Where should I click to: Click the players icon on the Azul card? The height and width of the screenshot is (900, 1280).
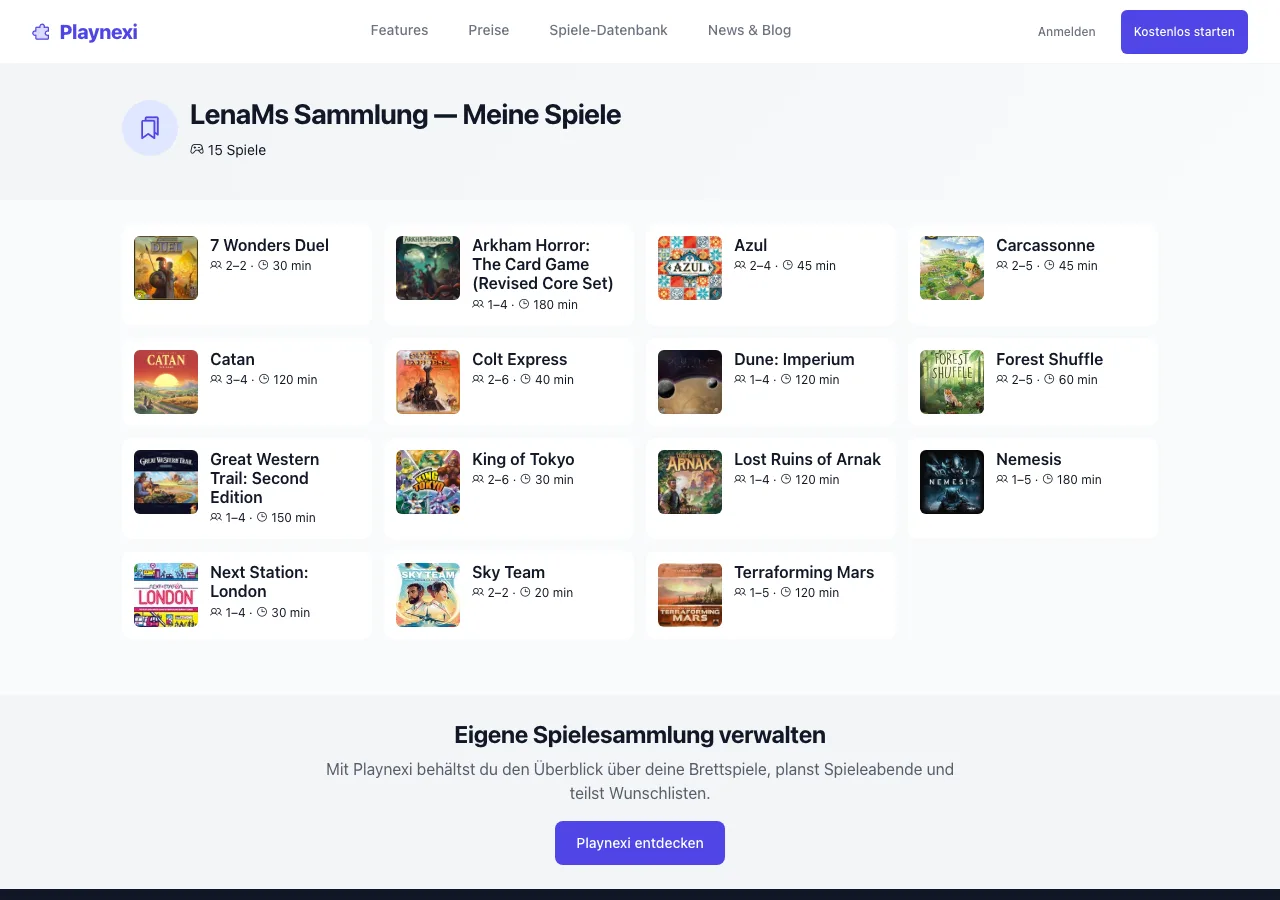click(x=740, y=265)
